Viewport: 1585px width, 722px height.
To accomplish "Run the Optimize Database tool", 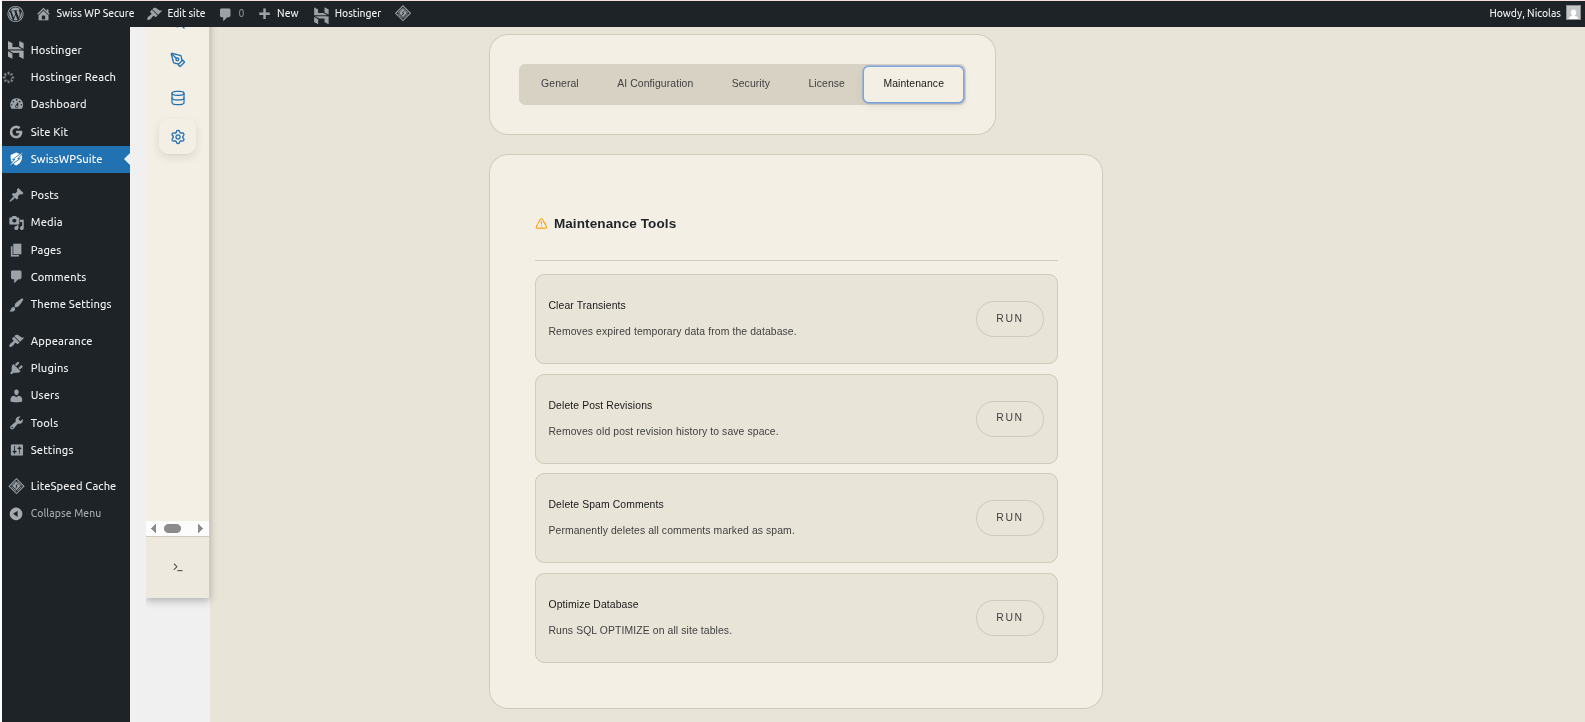I will pos(1009,618).
